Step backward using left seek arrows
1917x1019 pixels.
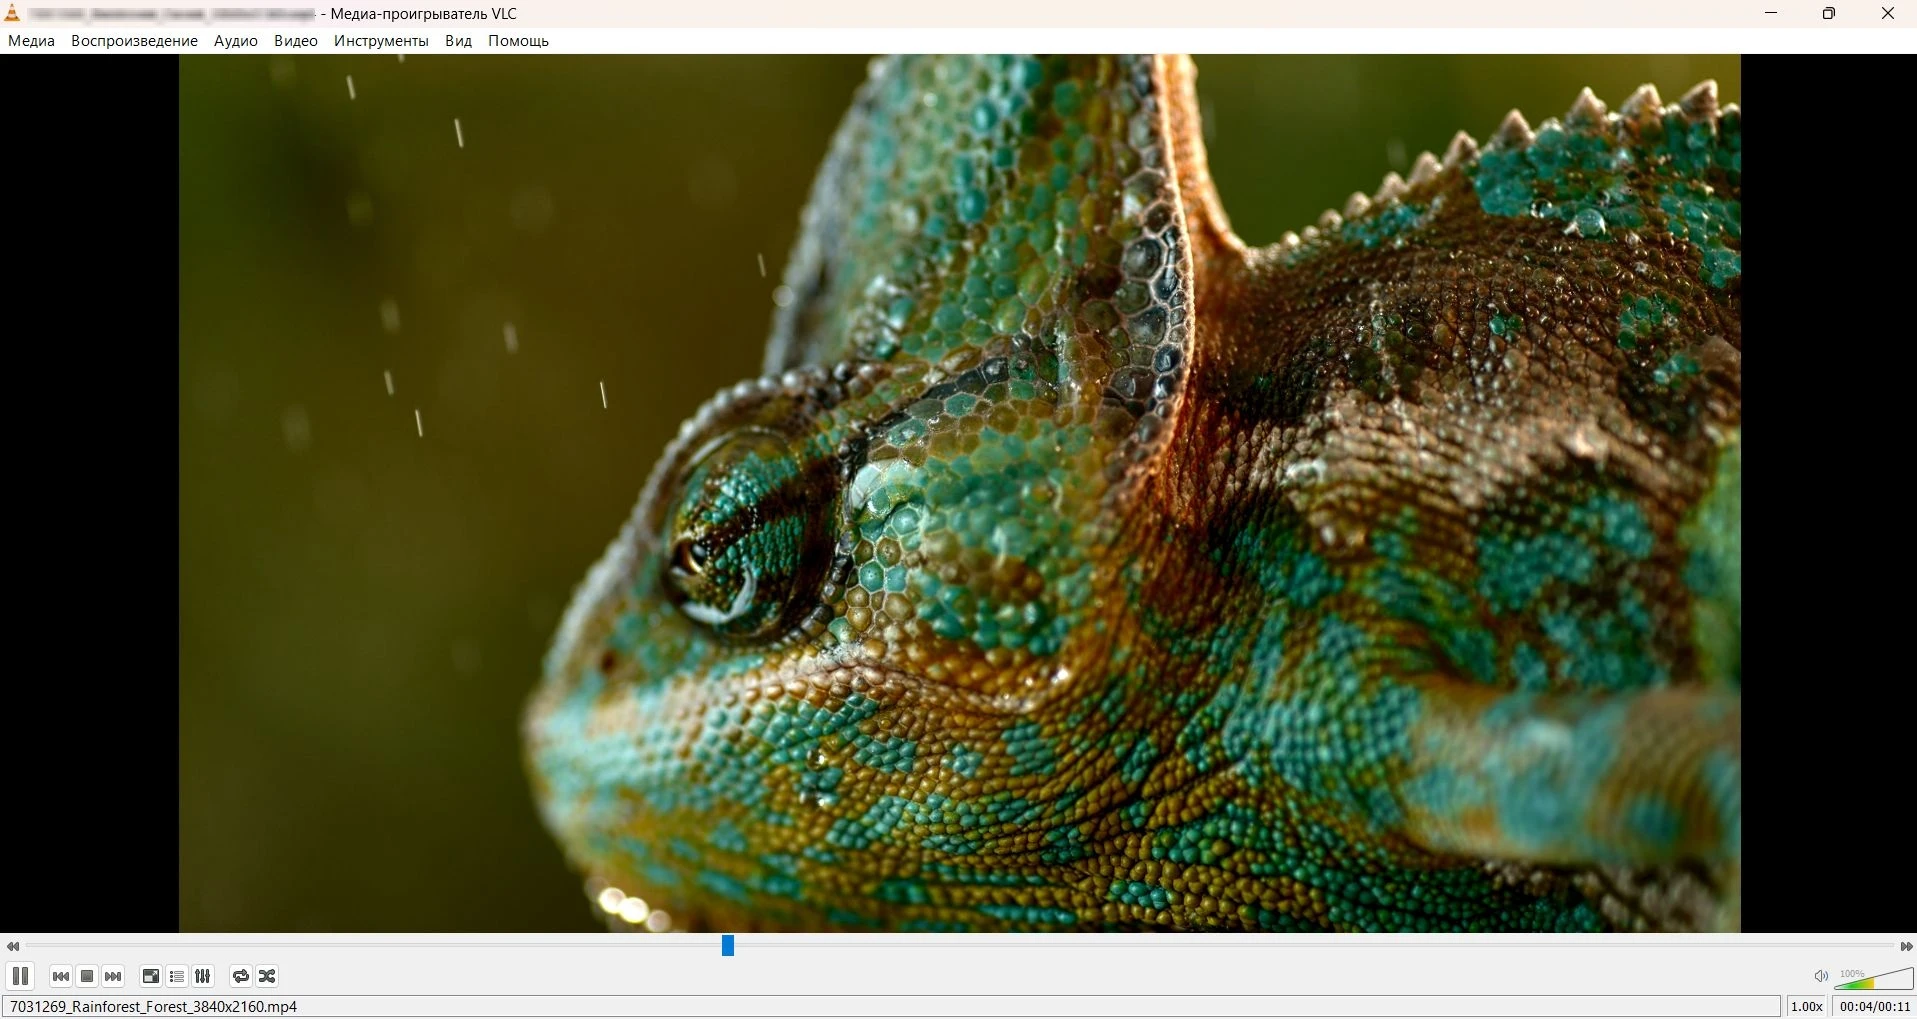(x=13, y=946)
